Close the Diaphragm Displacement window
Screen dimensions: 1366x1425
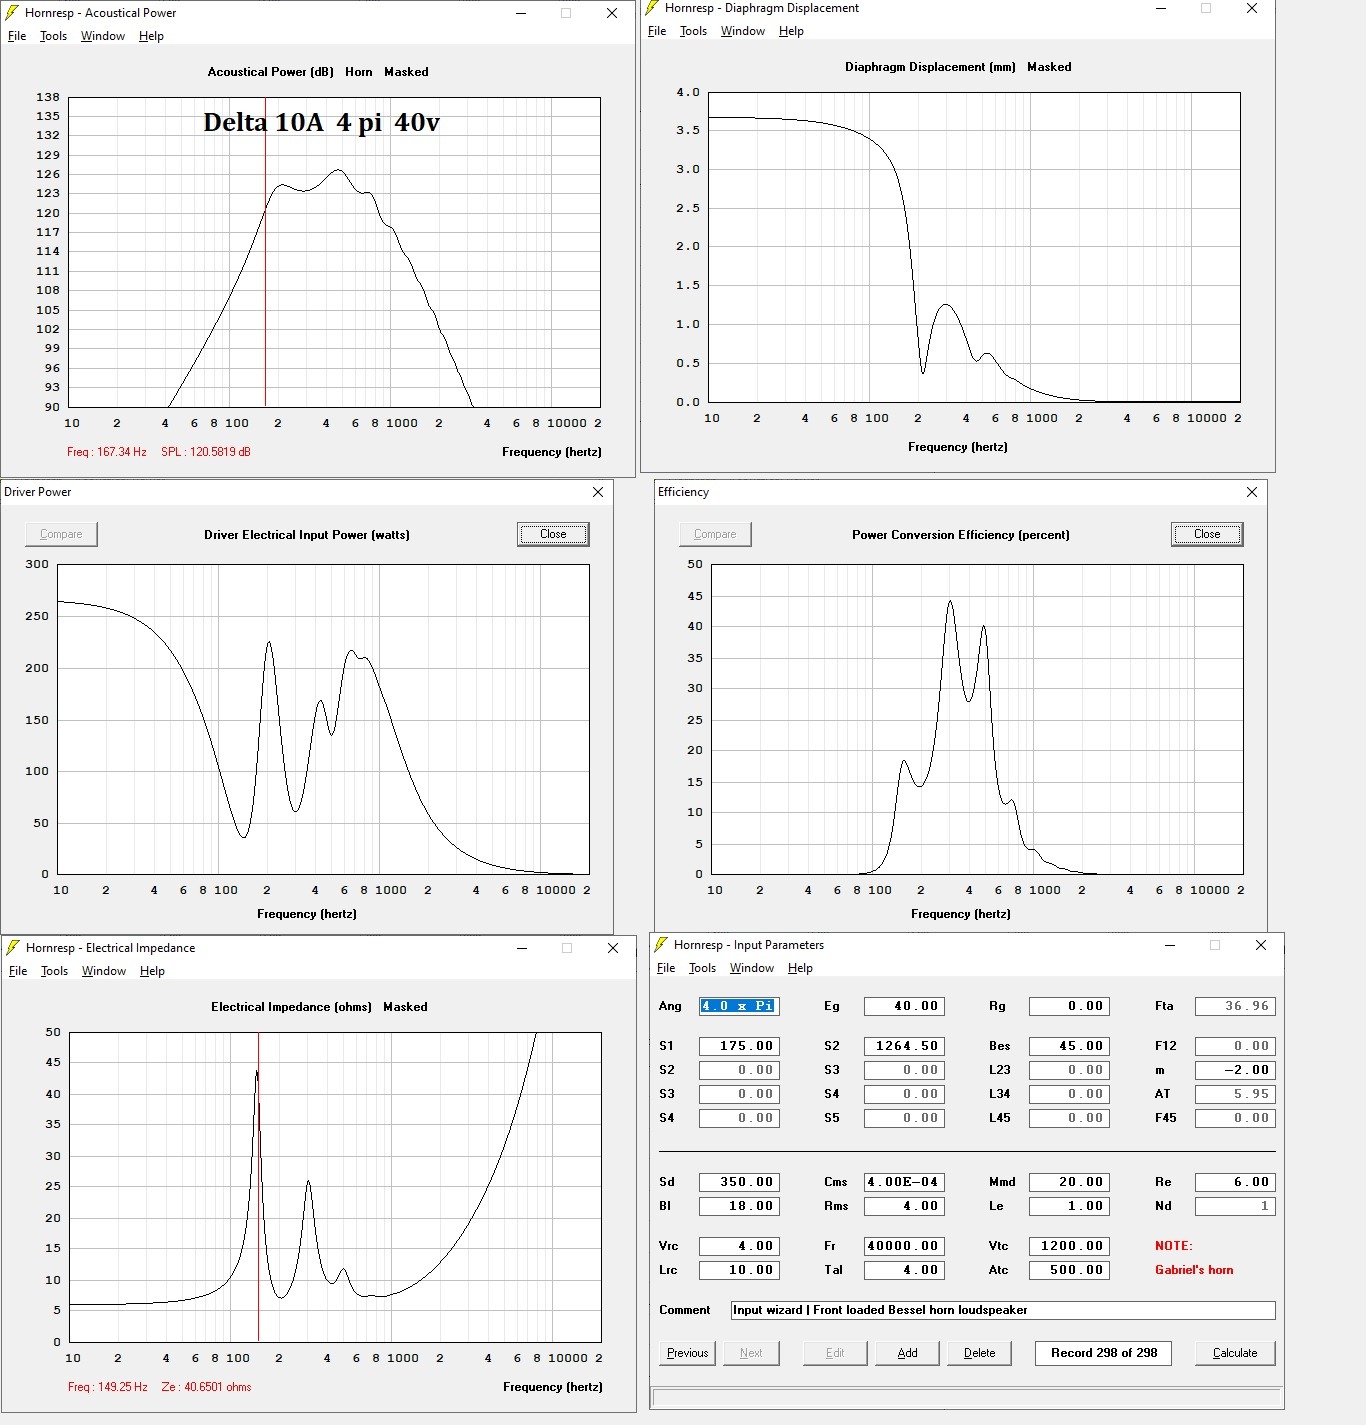pyautogui.click(x=1252, y=8)
